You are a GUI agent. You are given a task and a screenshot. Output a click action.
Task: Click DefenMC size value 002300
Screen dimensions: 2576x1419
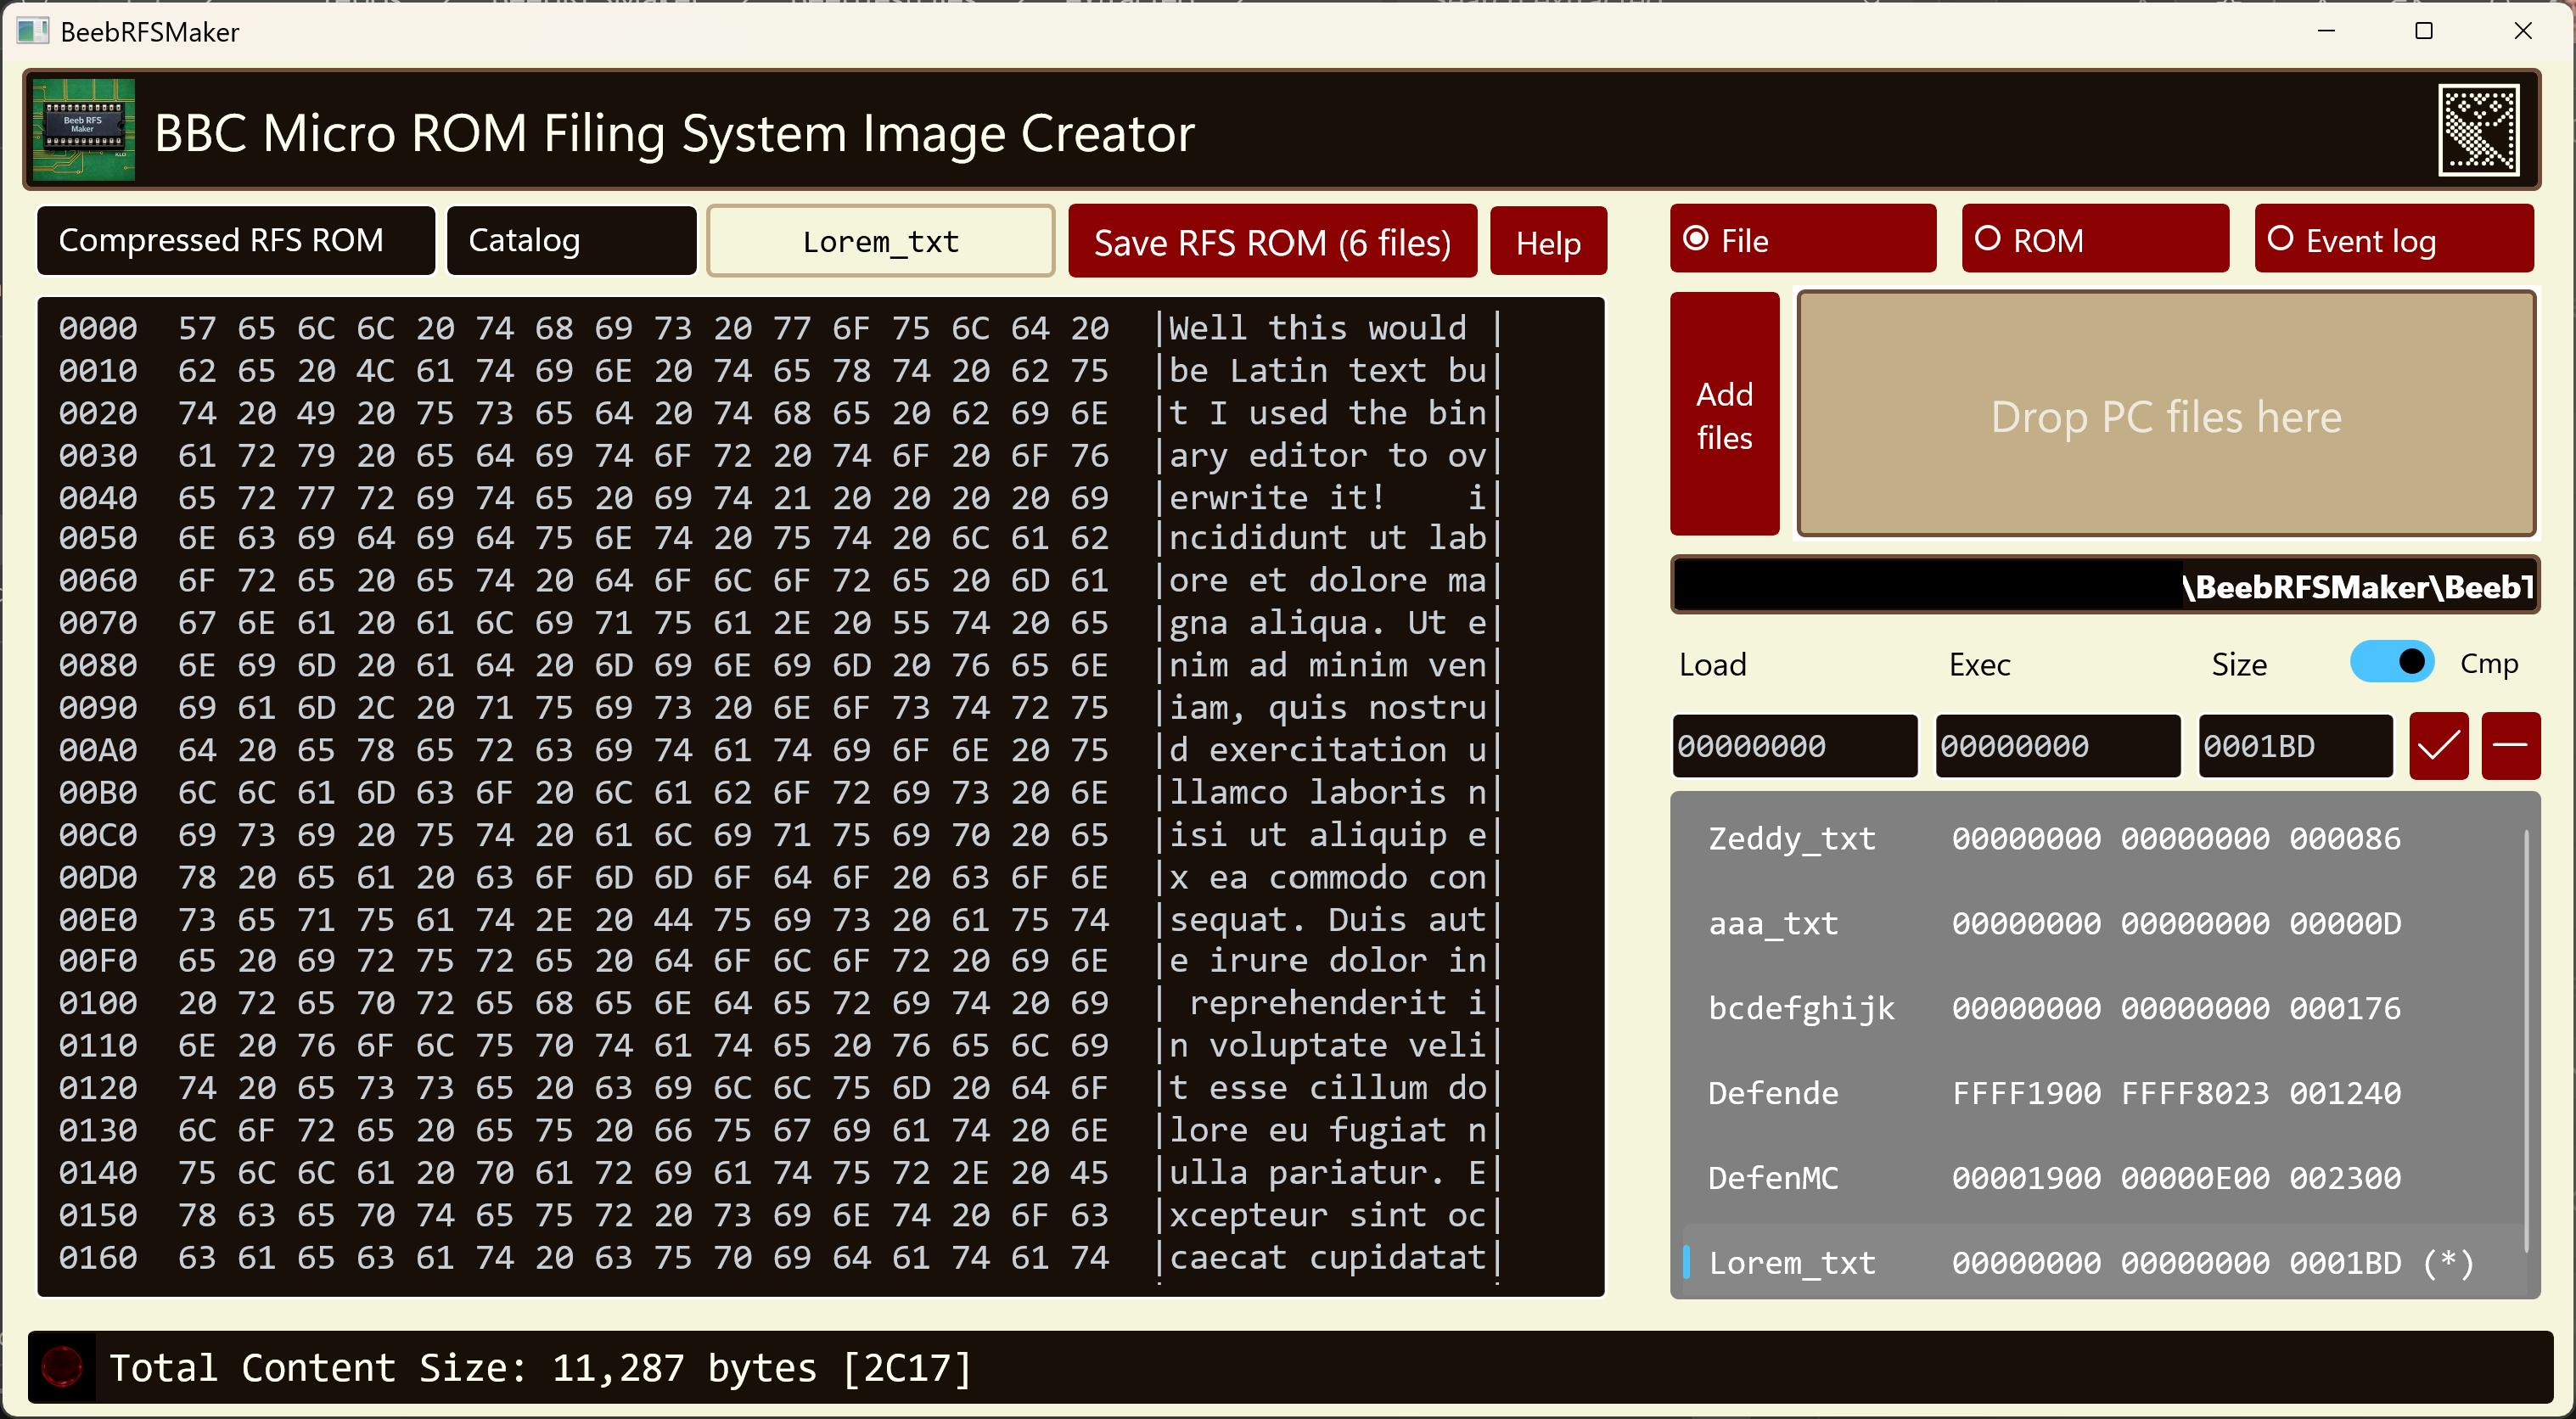point(2346,1178)
